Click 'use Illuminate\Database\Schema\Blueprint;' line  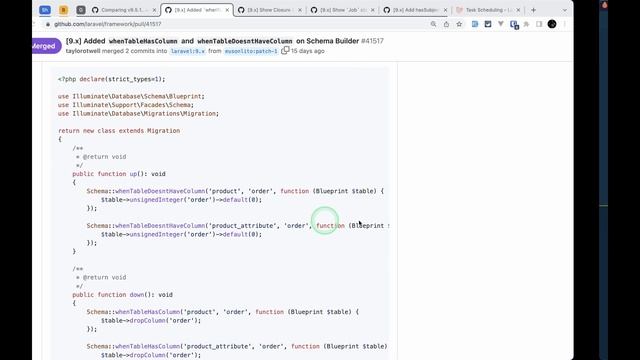(x=131, y=96)
